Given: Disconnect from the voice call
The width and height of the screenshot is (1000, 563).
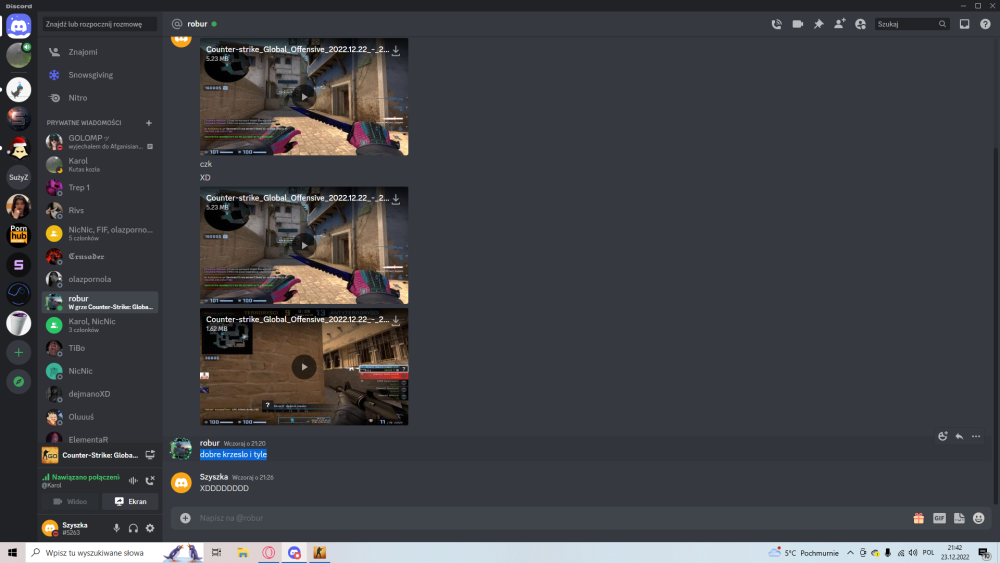Looking at the screenshot, I should 150,480.
